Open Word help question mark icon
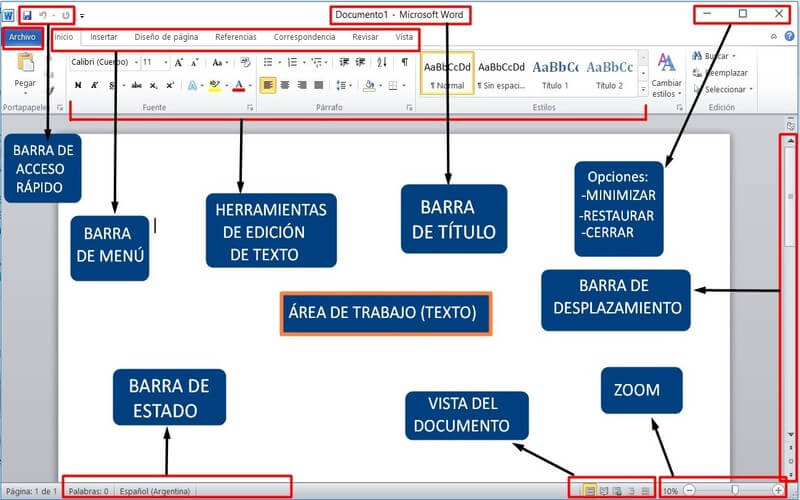800x500 pixels. 790,37
